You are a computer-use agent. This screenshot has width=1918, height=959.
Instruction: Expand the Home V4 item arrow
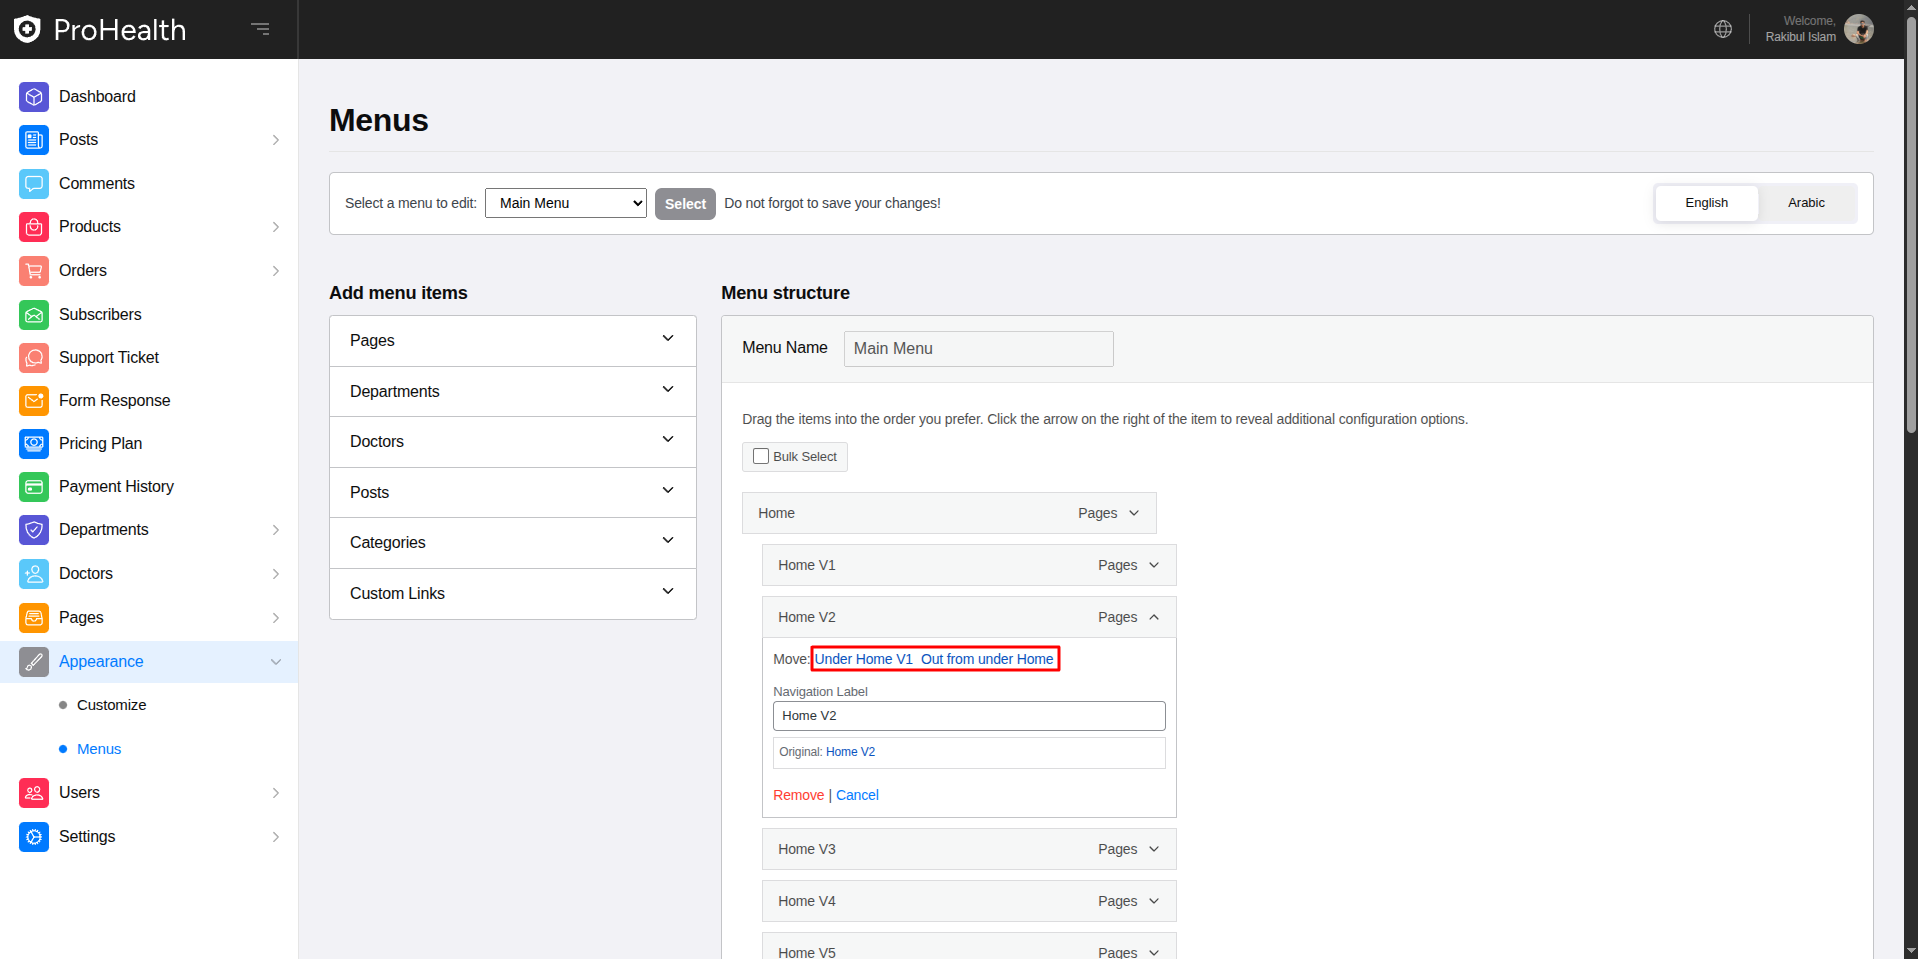tap(1154, 901)
